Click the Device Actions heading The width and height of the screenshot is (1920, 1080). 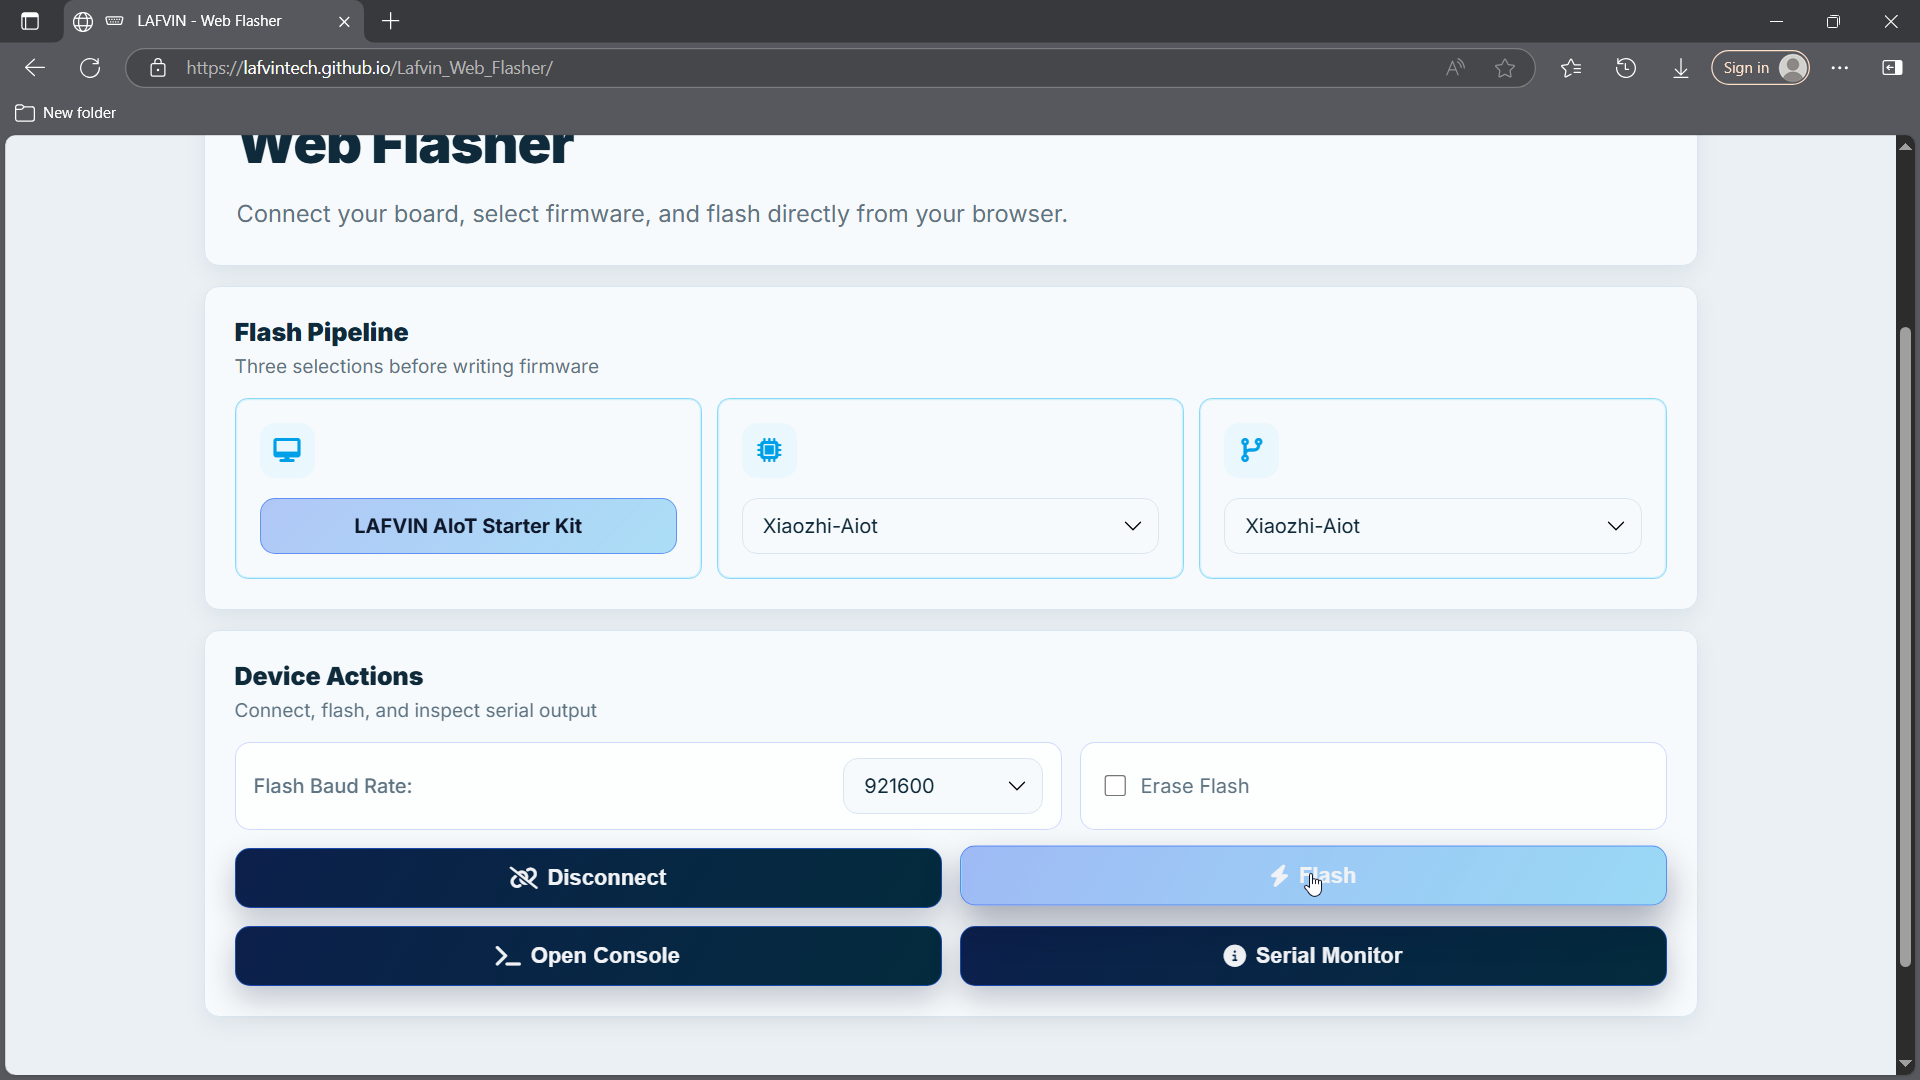point(328,676)
